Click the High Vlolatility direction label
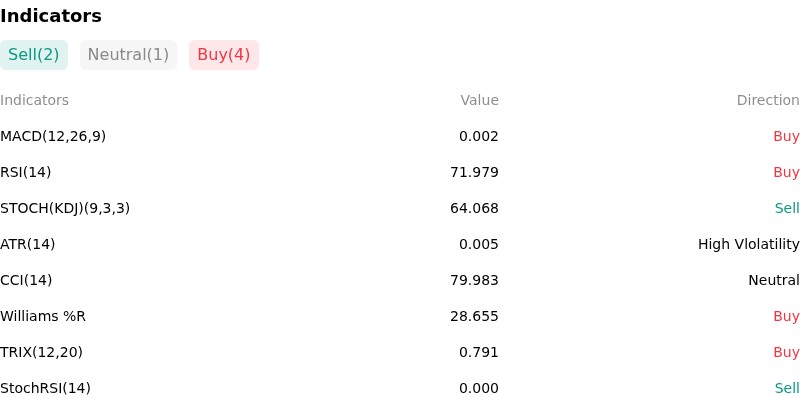800x398 pixels. pos(748,244)
